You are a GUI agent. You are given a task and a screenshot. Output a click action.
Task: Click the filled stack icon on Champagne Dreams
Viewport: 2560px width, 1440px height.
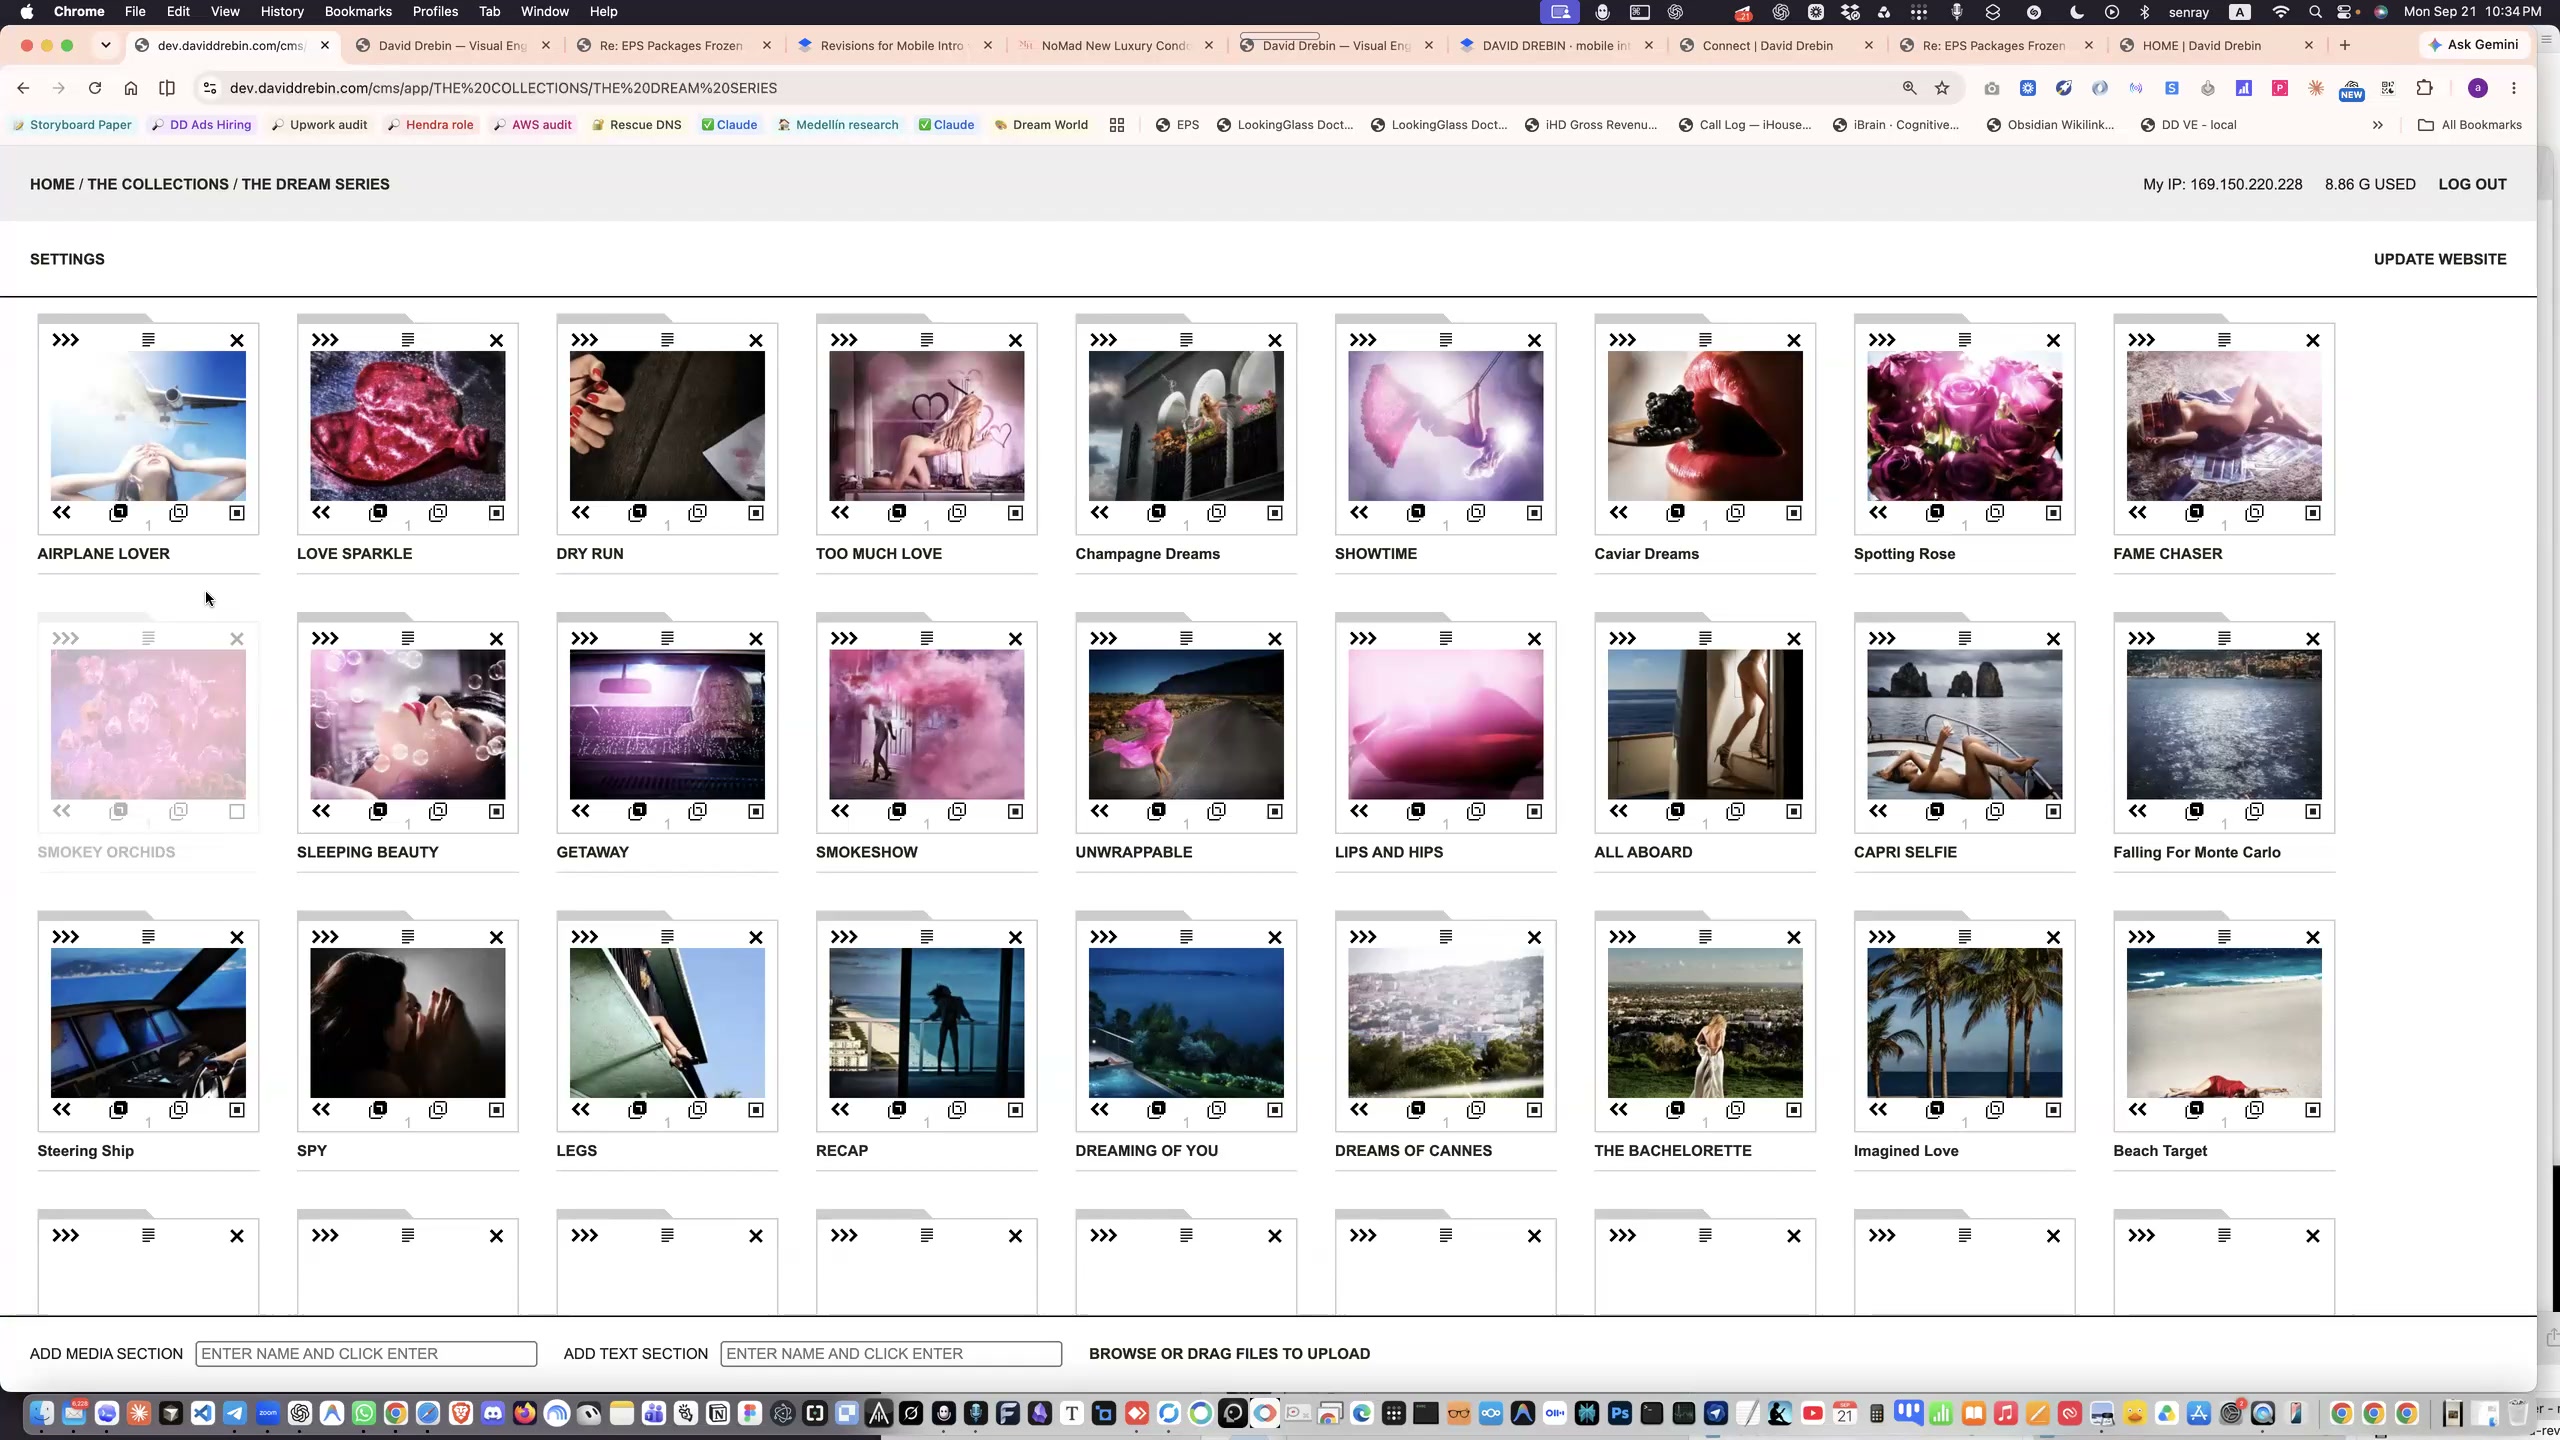click(x=1157, y=513)
